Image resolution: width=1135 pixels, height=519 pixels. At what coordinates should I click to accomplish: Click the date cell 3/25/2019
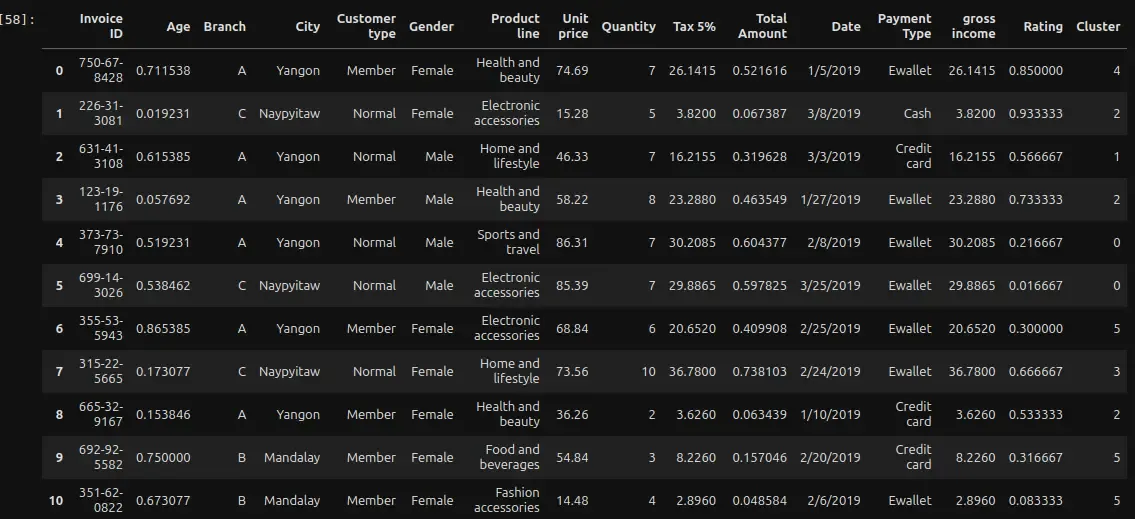[x=830, y=285]
